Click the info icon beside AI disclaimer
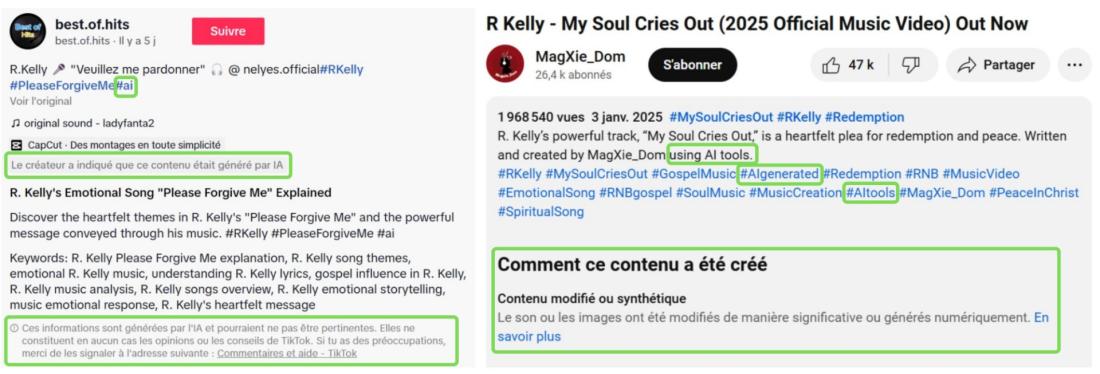The height and width of the screenshot is (374, 1100). coord(14,328)
